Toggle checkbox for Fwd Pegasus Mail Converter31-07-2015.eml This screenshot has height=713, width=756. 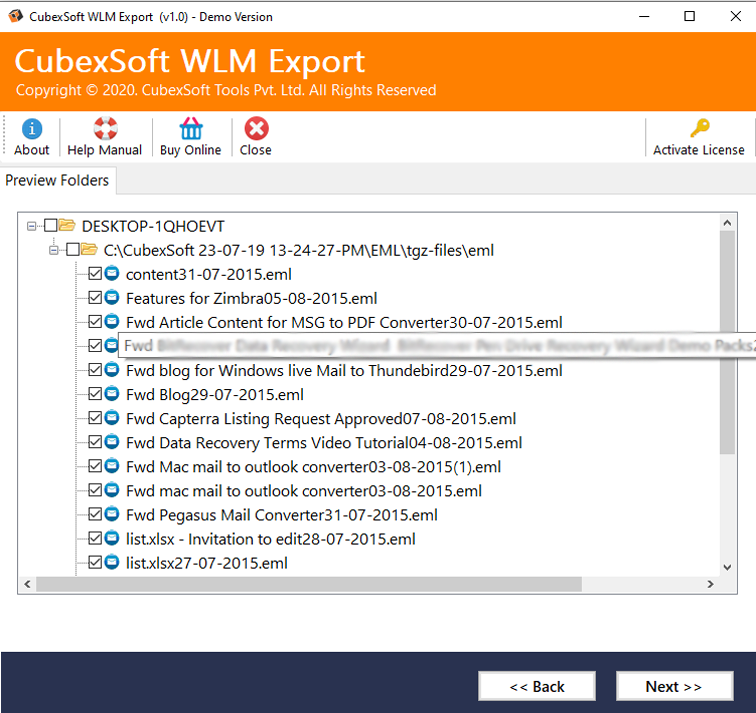(95, 515)
